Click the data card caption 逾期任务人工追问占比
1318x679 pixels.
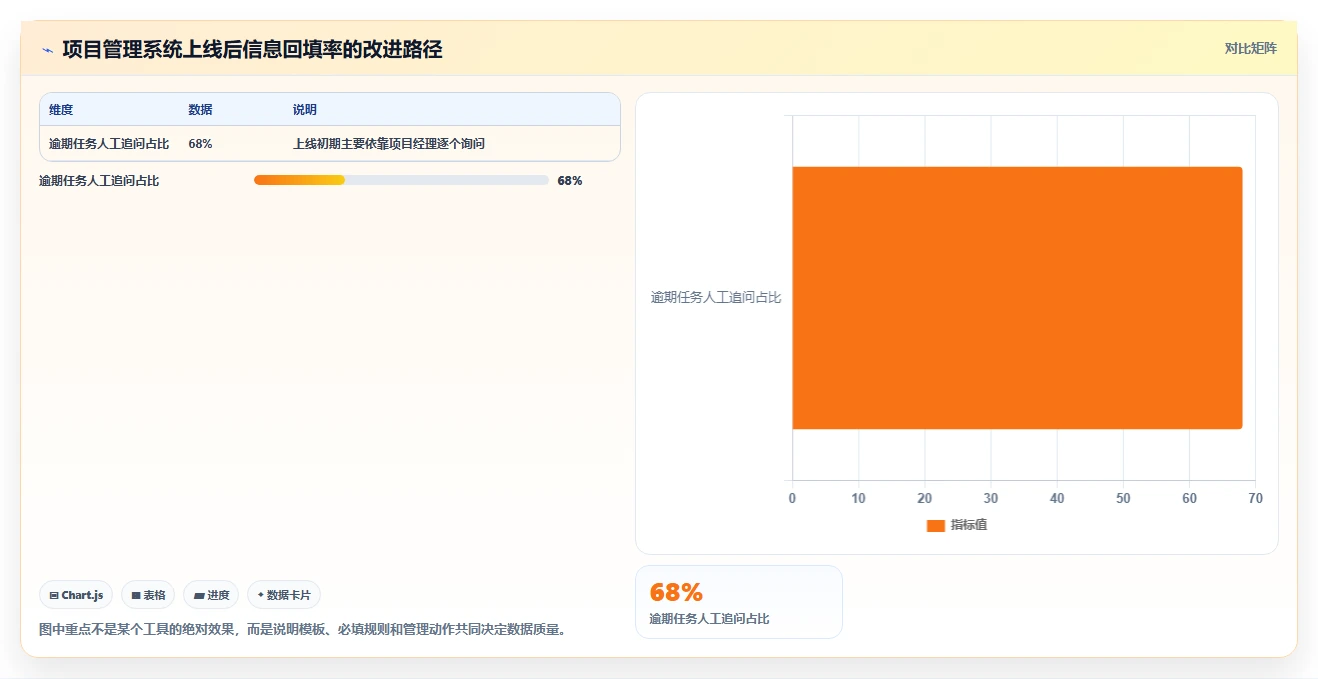(709, 619)
